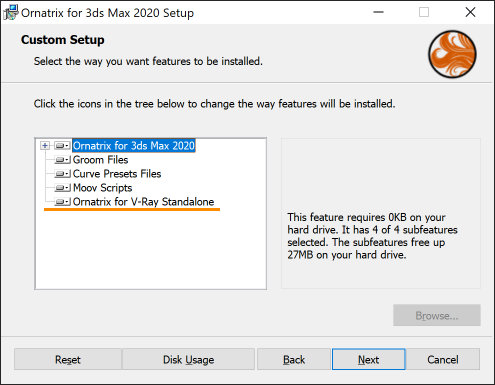Go Back to the previous setup step
Image resolution: width=495 pixels, height=385 pixels.
coord(294,359)
